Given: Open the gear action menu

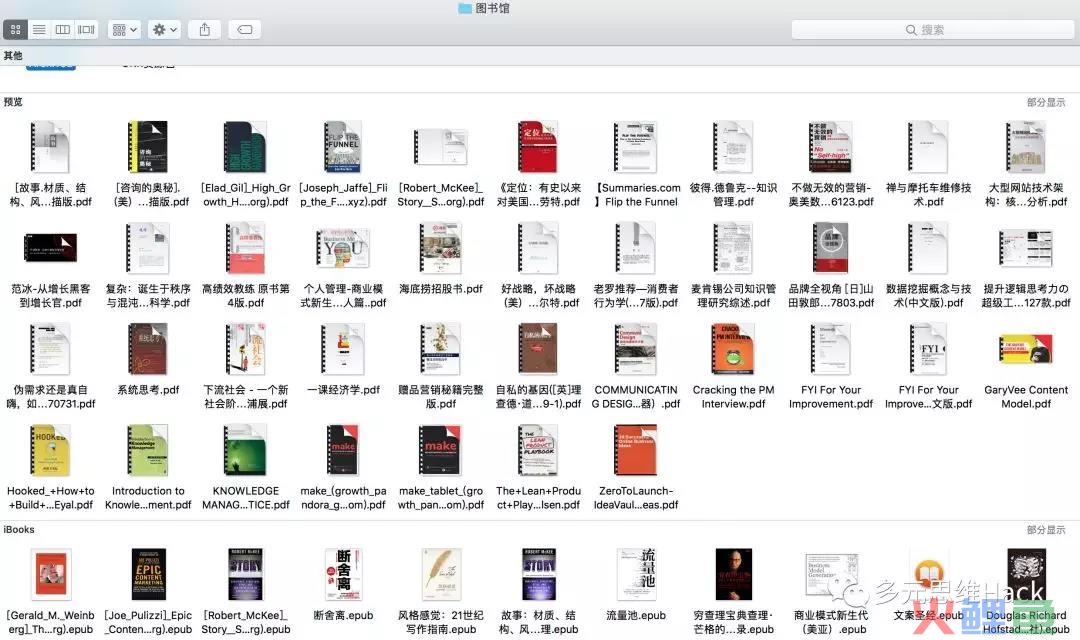Looking at the screenshot, I should click(x=165, y=30).
